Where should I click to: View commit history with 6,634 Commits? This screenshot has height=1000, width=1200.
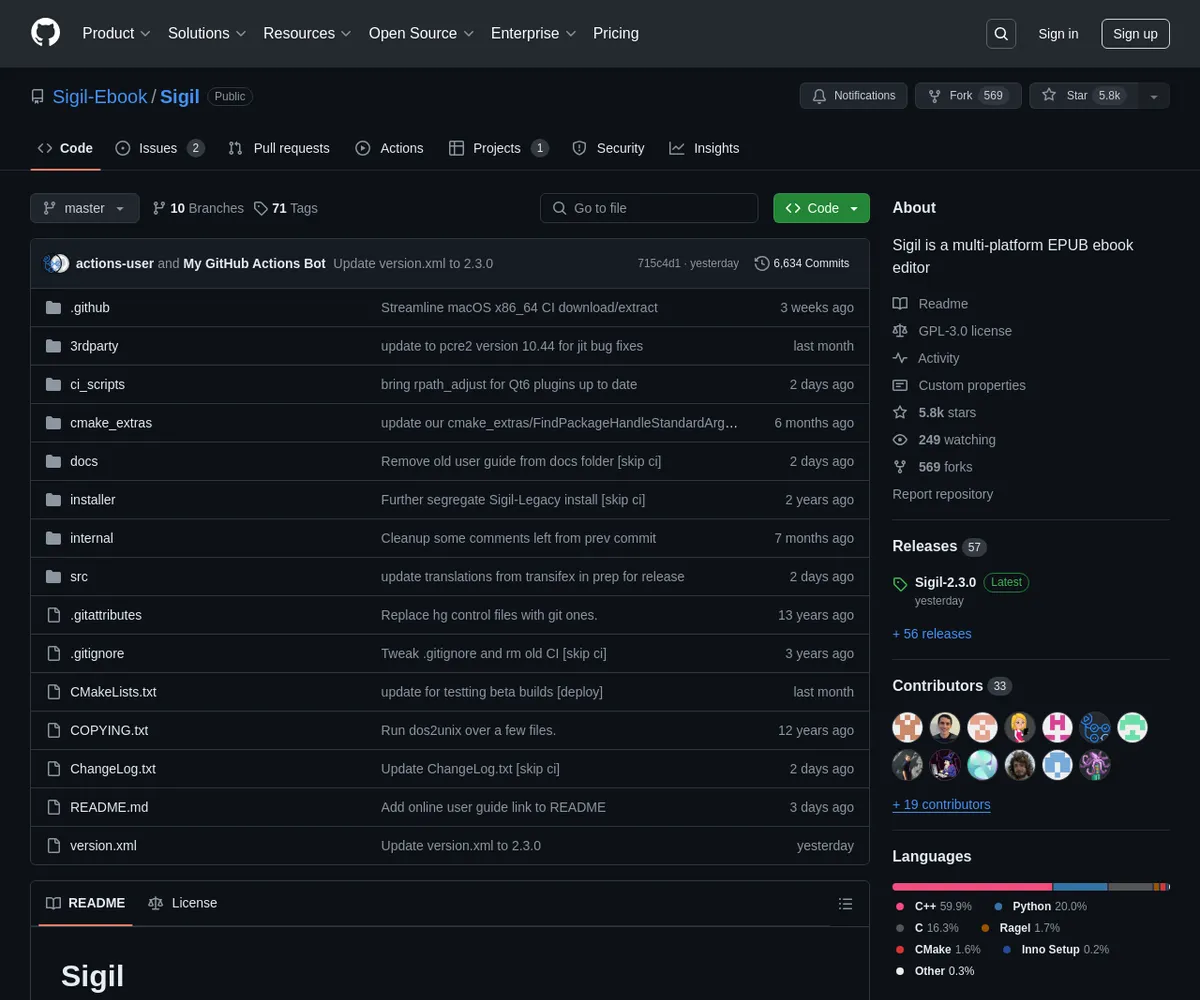pyautogui.click(x=802, y=263)
